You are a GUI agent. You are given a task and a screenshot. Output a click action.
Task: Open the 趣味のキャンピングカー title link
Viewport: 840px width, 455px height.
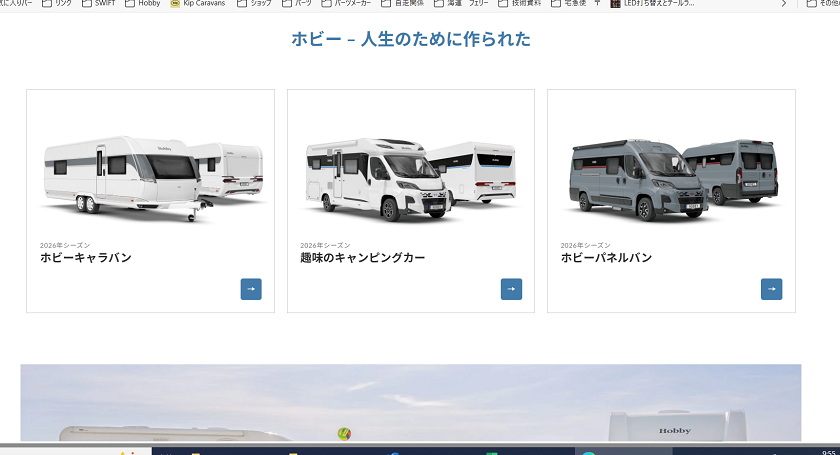pyautogui.click(x=363, y=258)
